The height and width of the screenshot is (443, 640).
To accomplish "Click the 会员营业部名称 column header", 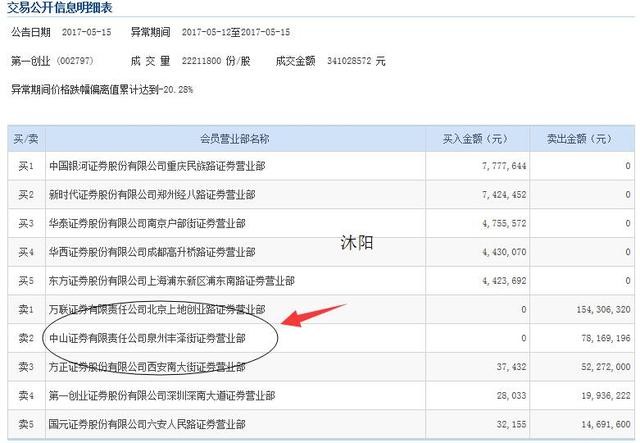I will 235,139.
